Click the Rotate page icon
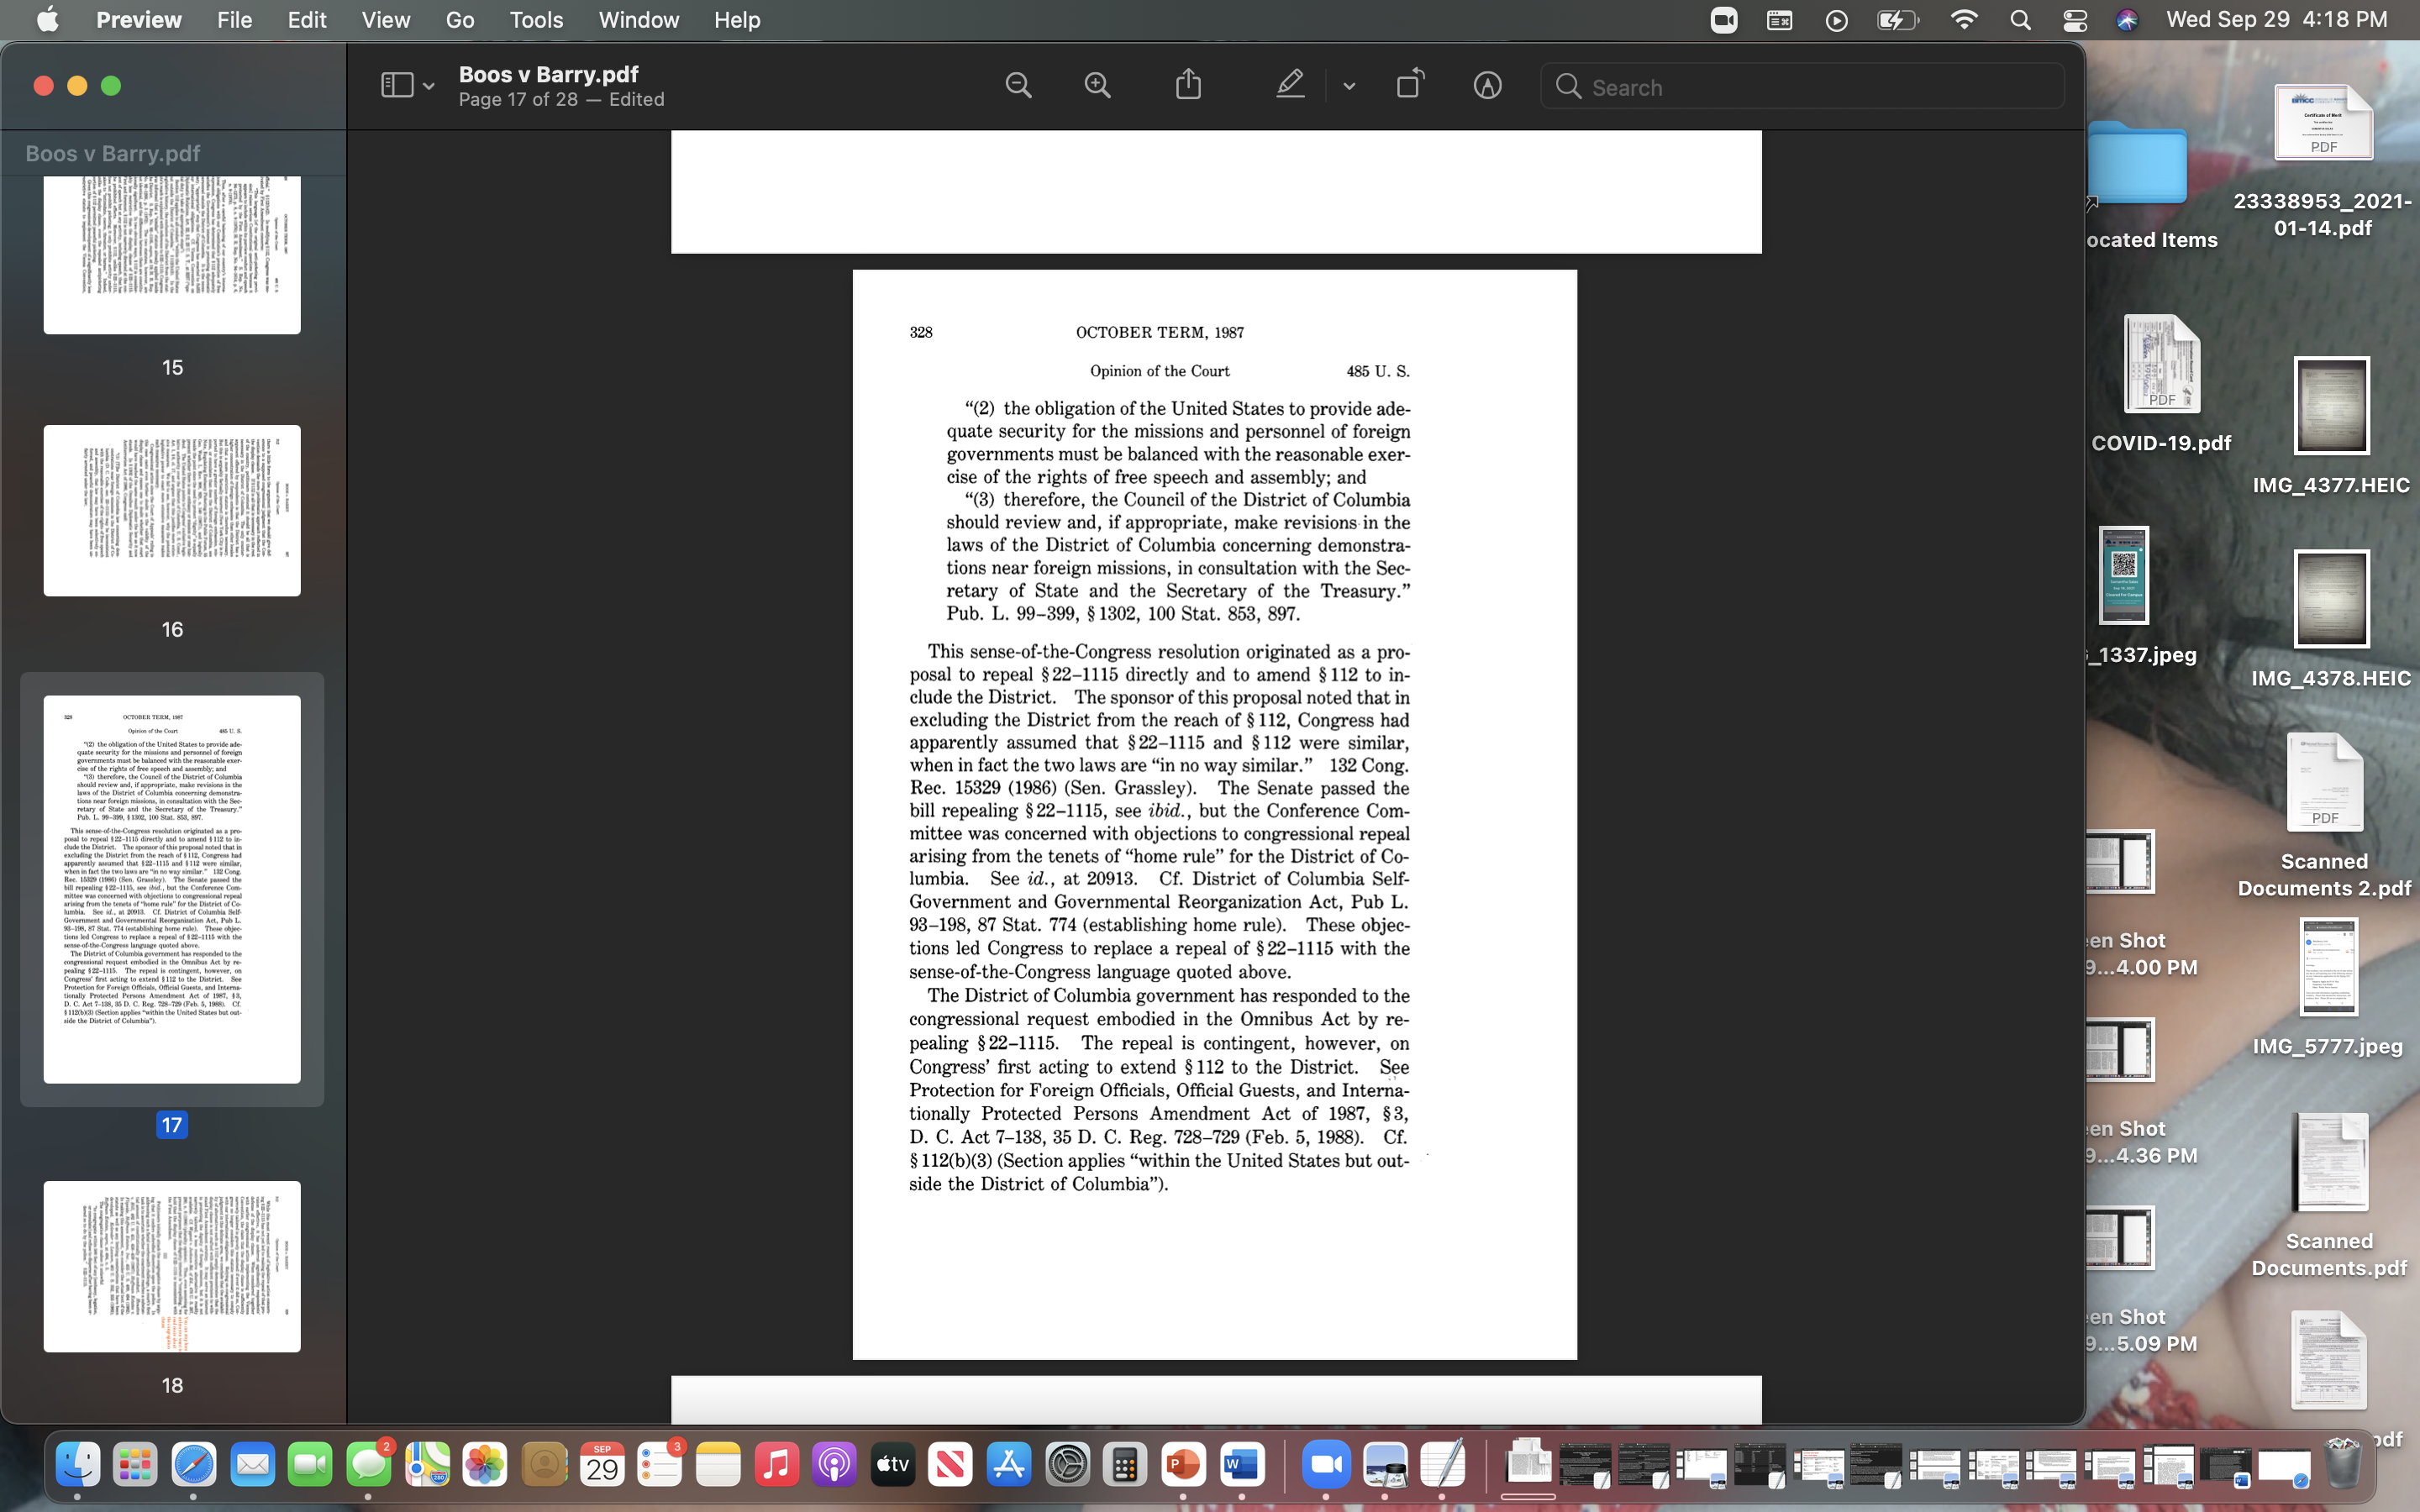 point(1410,85)
